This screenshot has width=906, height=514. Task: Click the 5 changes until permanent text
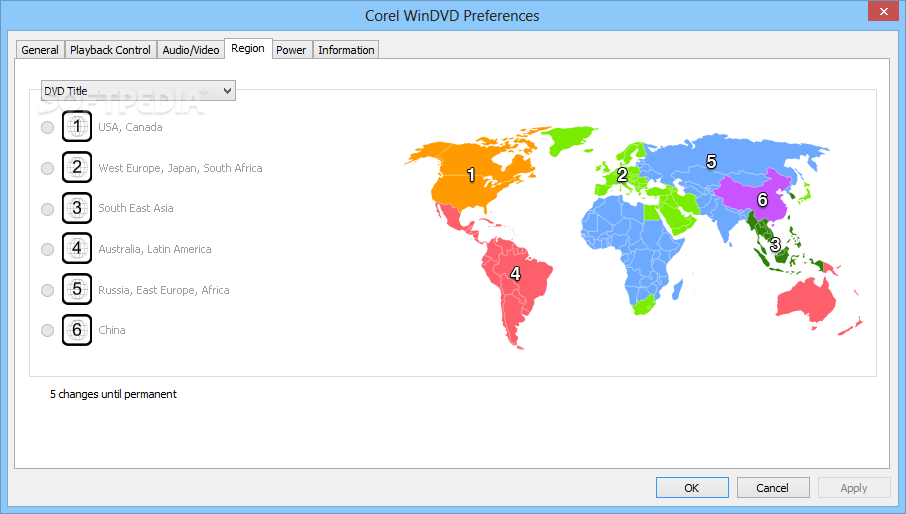pyautogui.click(x=113, y=394)
